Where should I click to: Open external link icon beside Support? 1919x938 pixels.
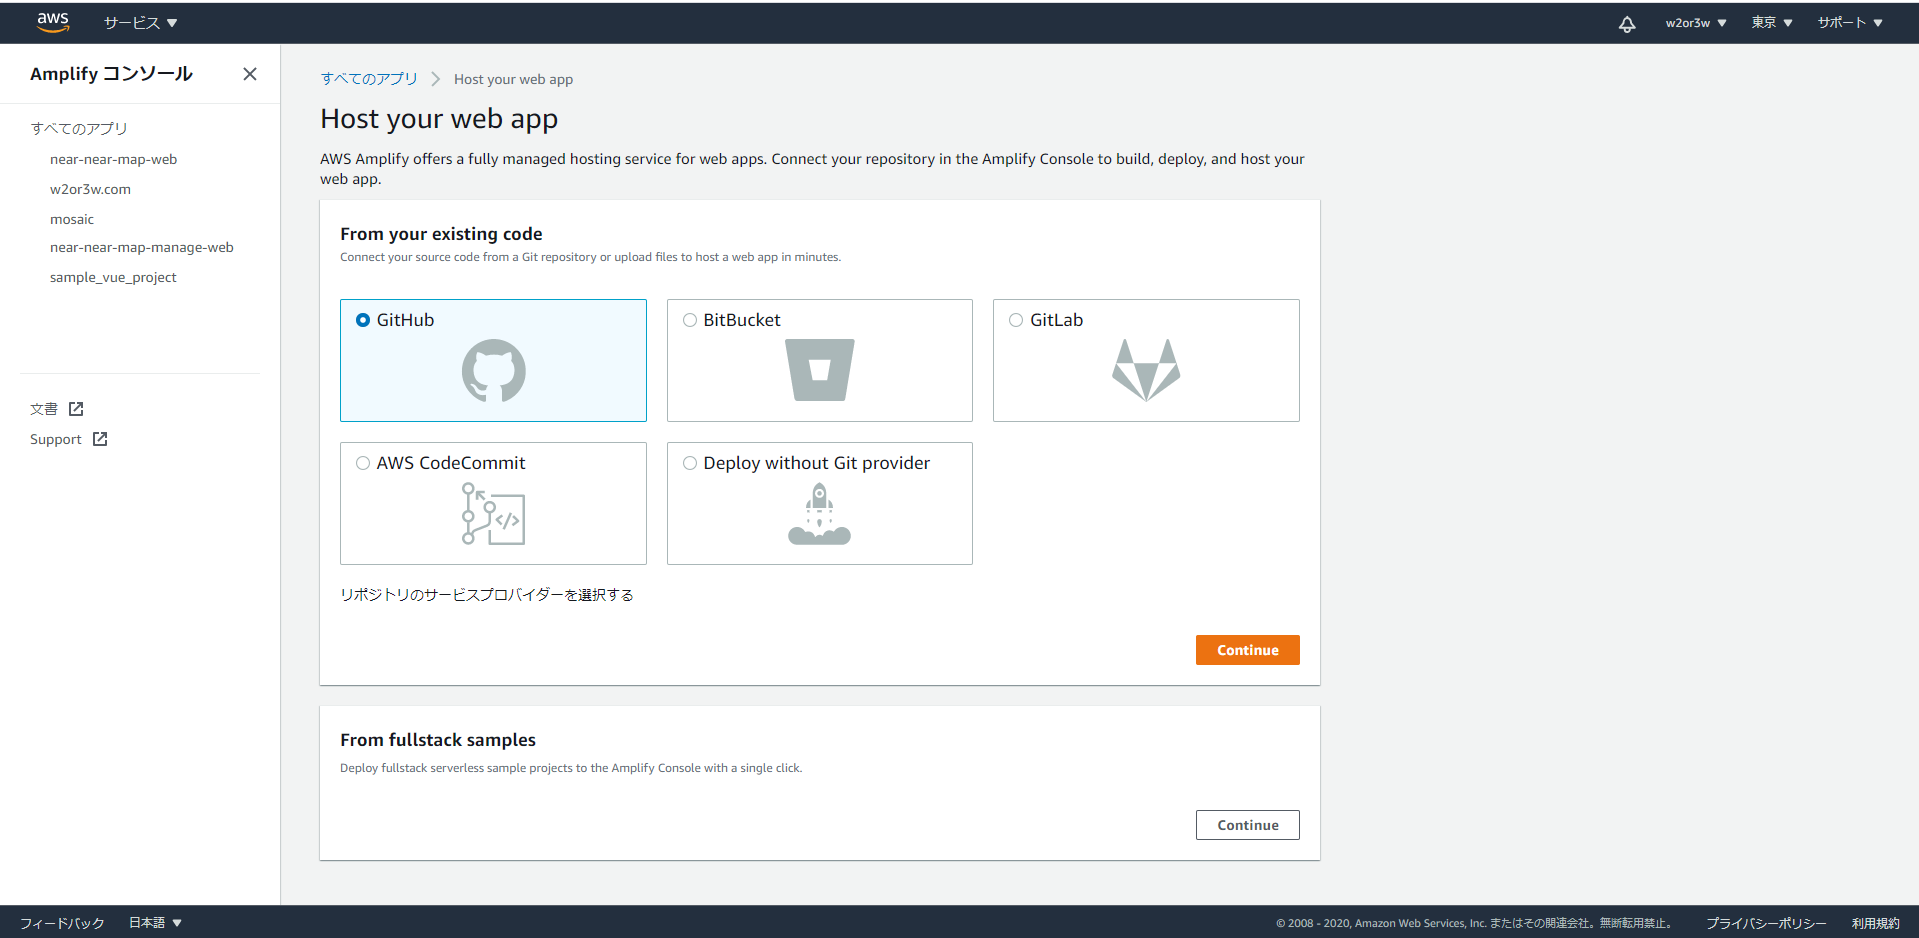tap(100, 439)
